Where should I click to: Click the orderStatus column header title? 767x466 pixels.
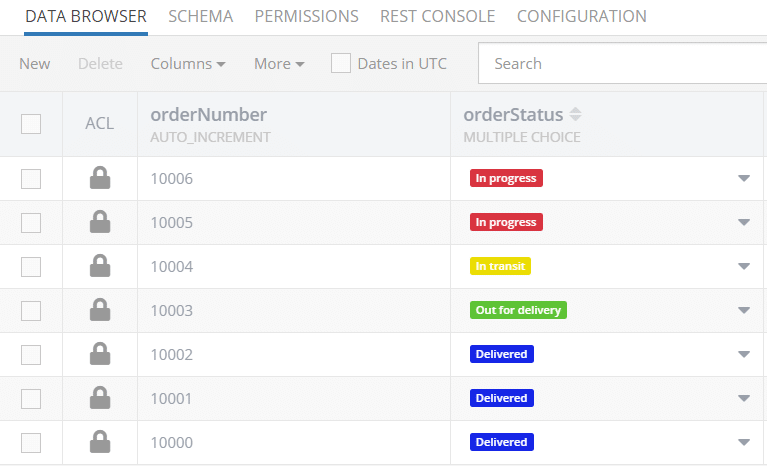click(513, 115)
